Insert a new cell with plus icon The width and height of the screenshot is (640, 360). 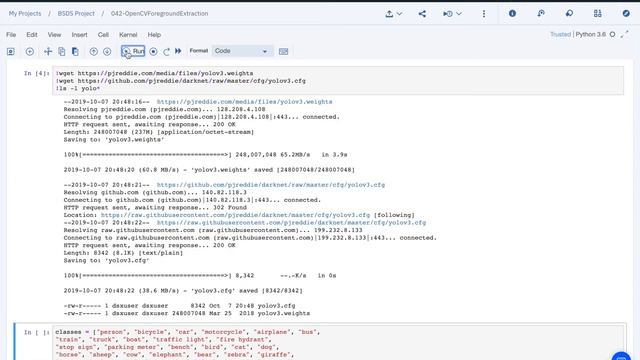pyautogui.click(x=29, y=51)
